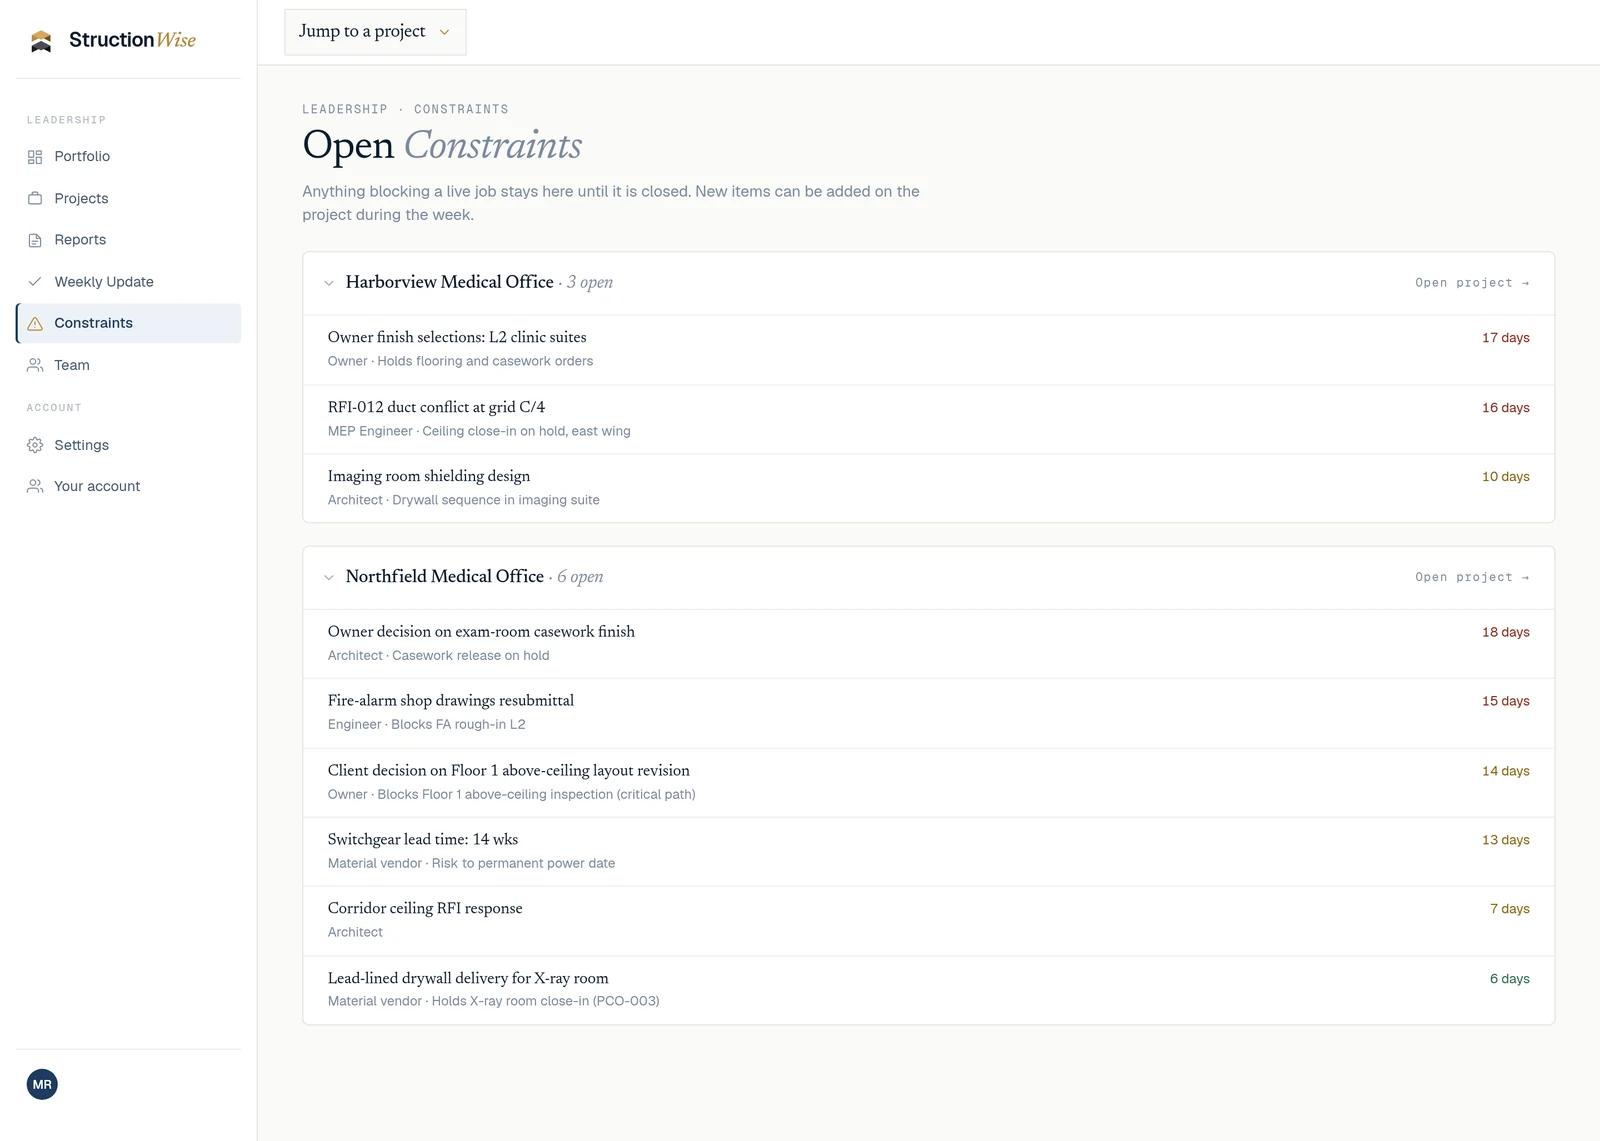
Task: Go to Portfolio in the sidebar
Action: (x=128, y=157)
